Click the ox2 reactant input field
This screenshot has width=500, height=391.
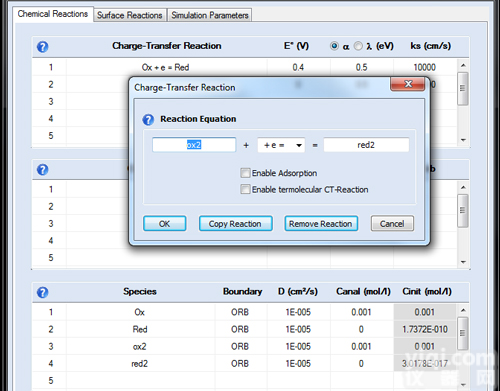point(194,145)
